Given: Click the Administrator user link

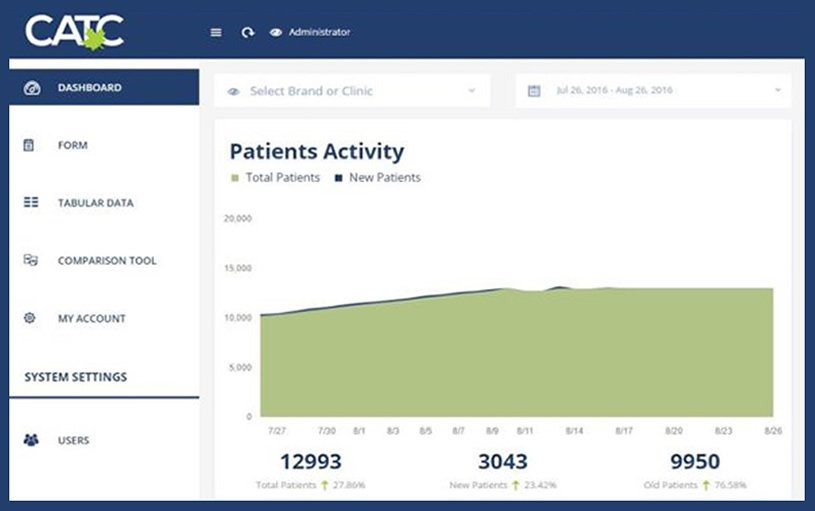Looking at the screenshot, I should click(x=319, y=32).
